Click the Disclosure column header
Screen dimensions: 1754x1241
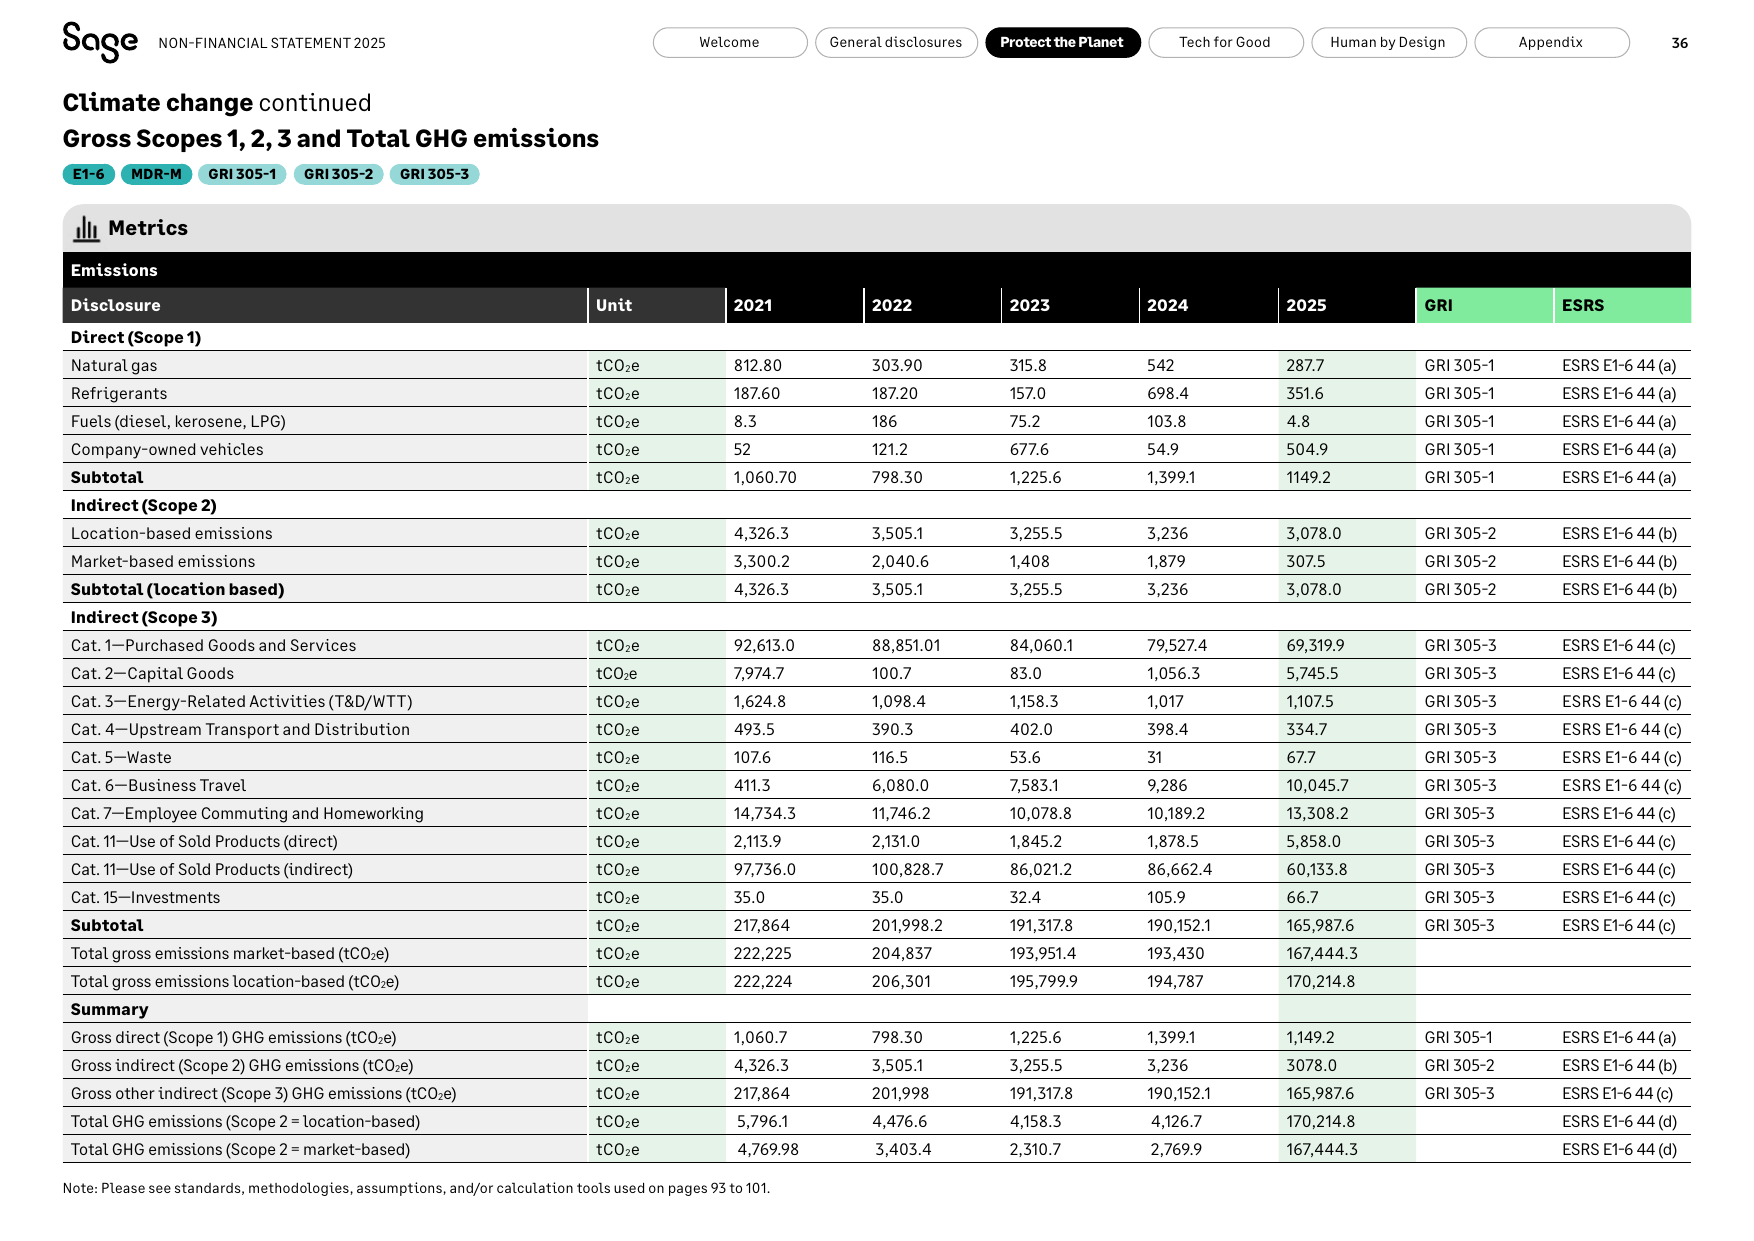tap(325, 305)
